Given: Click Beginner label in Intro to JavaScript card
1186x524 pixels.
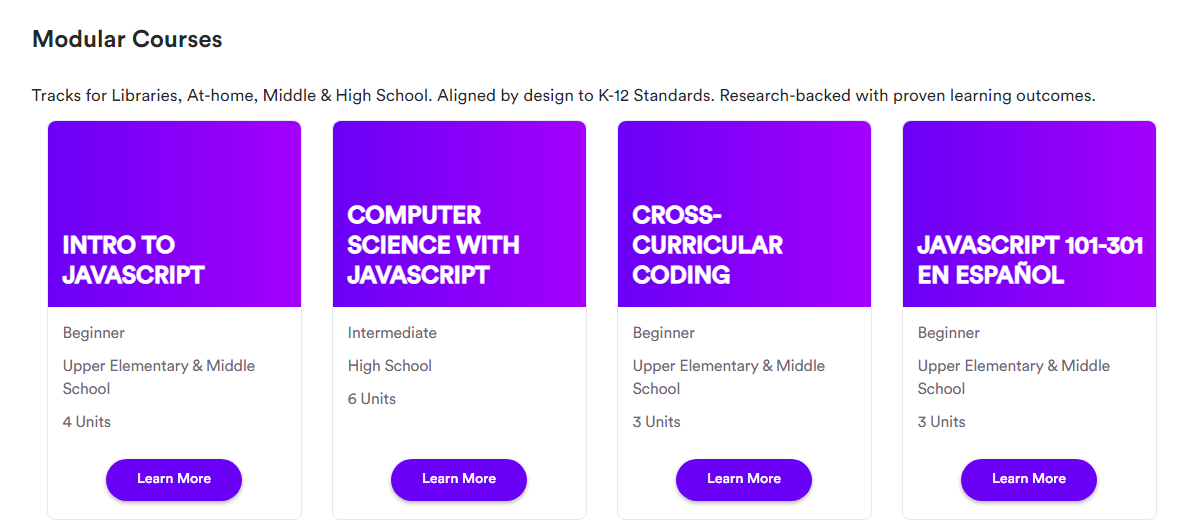Looking at the screenshot, I should click(x=94, y=333).
